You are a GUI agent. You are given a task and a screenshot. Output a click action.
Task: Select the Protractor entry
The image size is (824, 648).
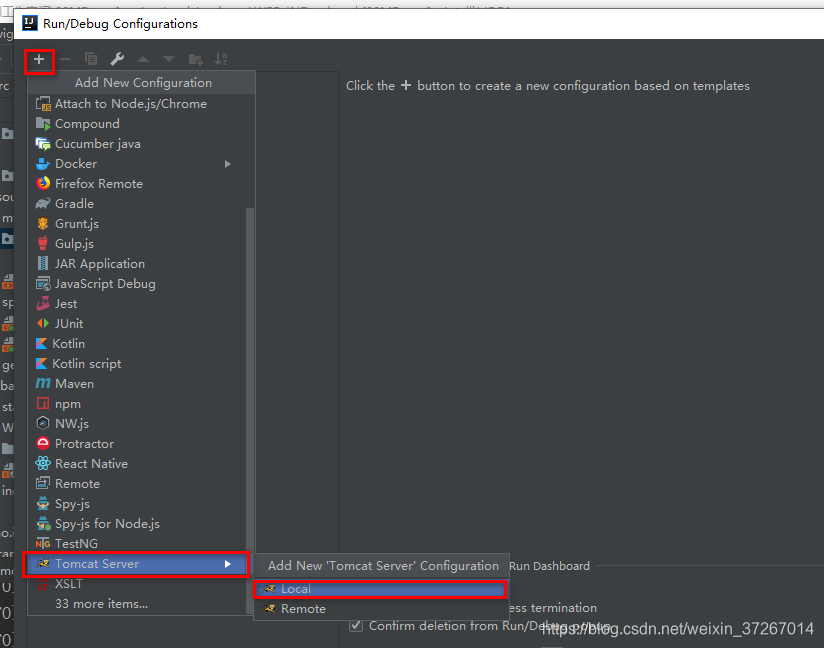pyautogui.click(x=137, y=444)
